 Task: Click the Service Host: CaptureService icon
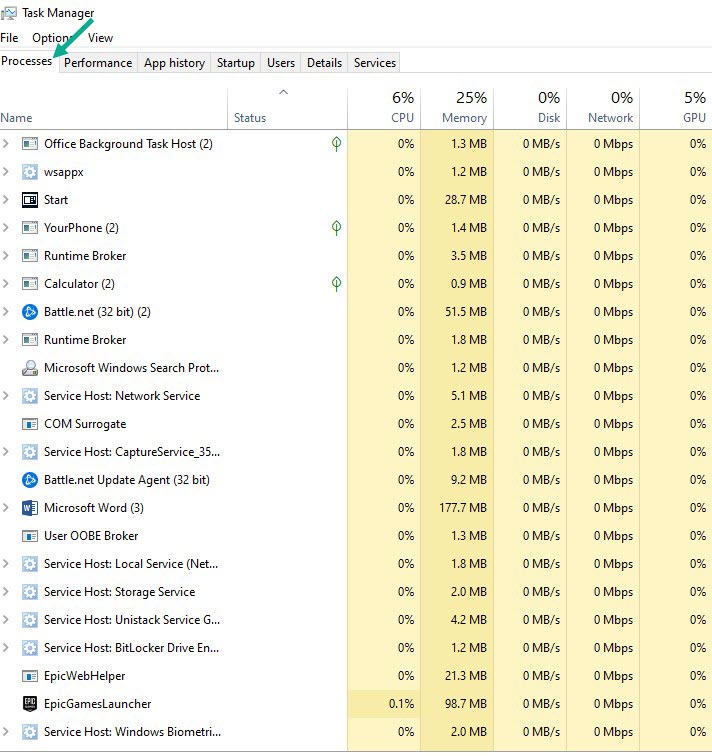(30, 452)
